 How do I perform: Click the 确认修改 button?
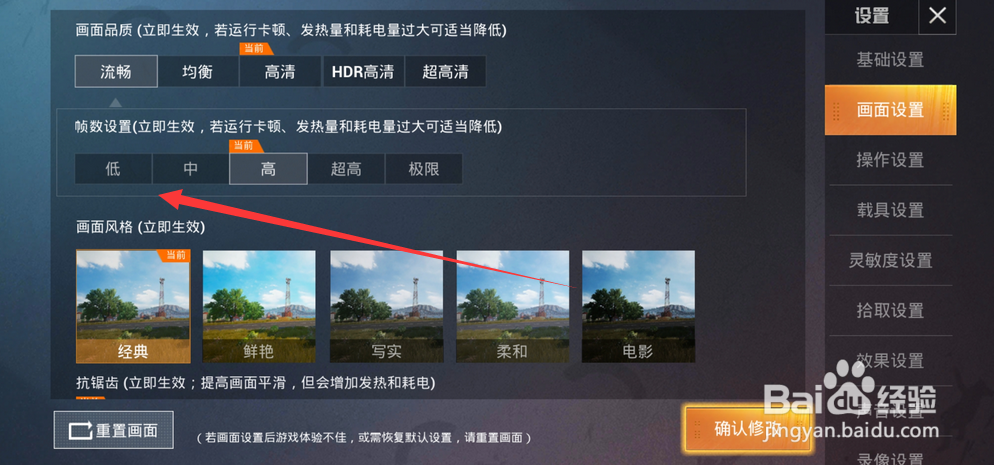(747, 429)
